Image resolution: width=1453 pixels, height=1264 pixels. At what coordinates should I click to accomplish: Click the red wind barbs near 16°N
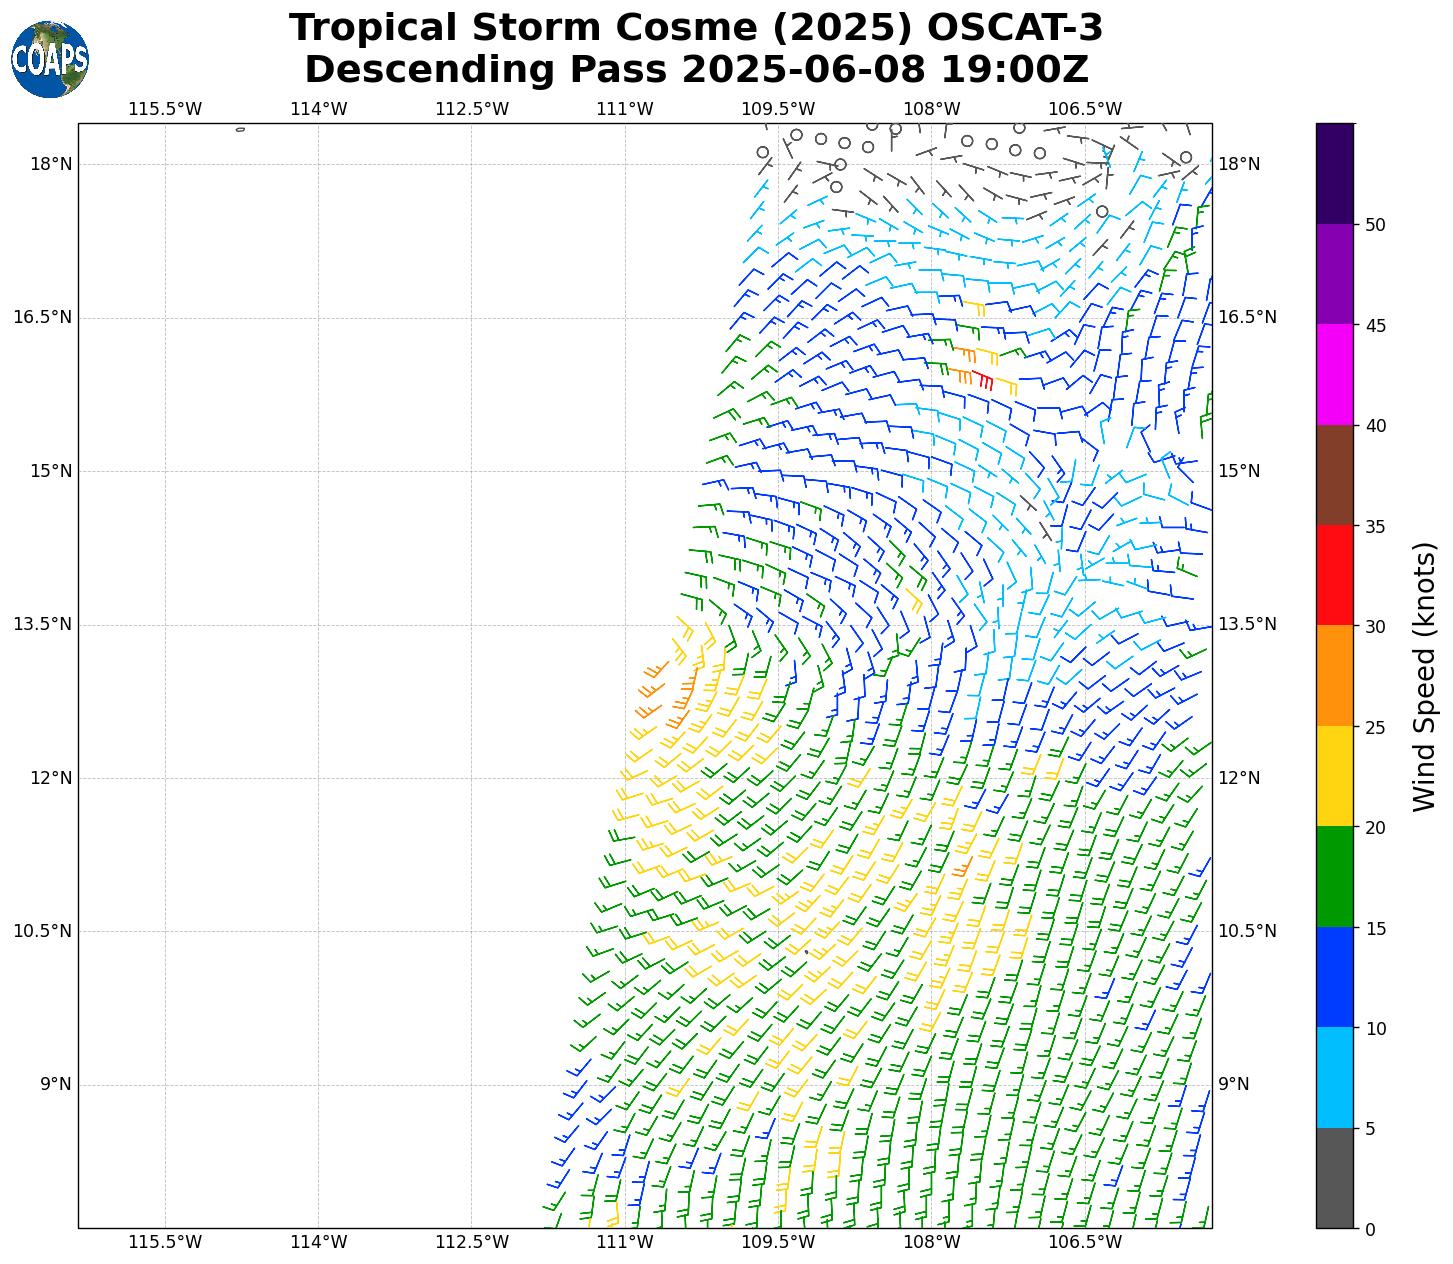[x=983, y=380]
